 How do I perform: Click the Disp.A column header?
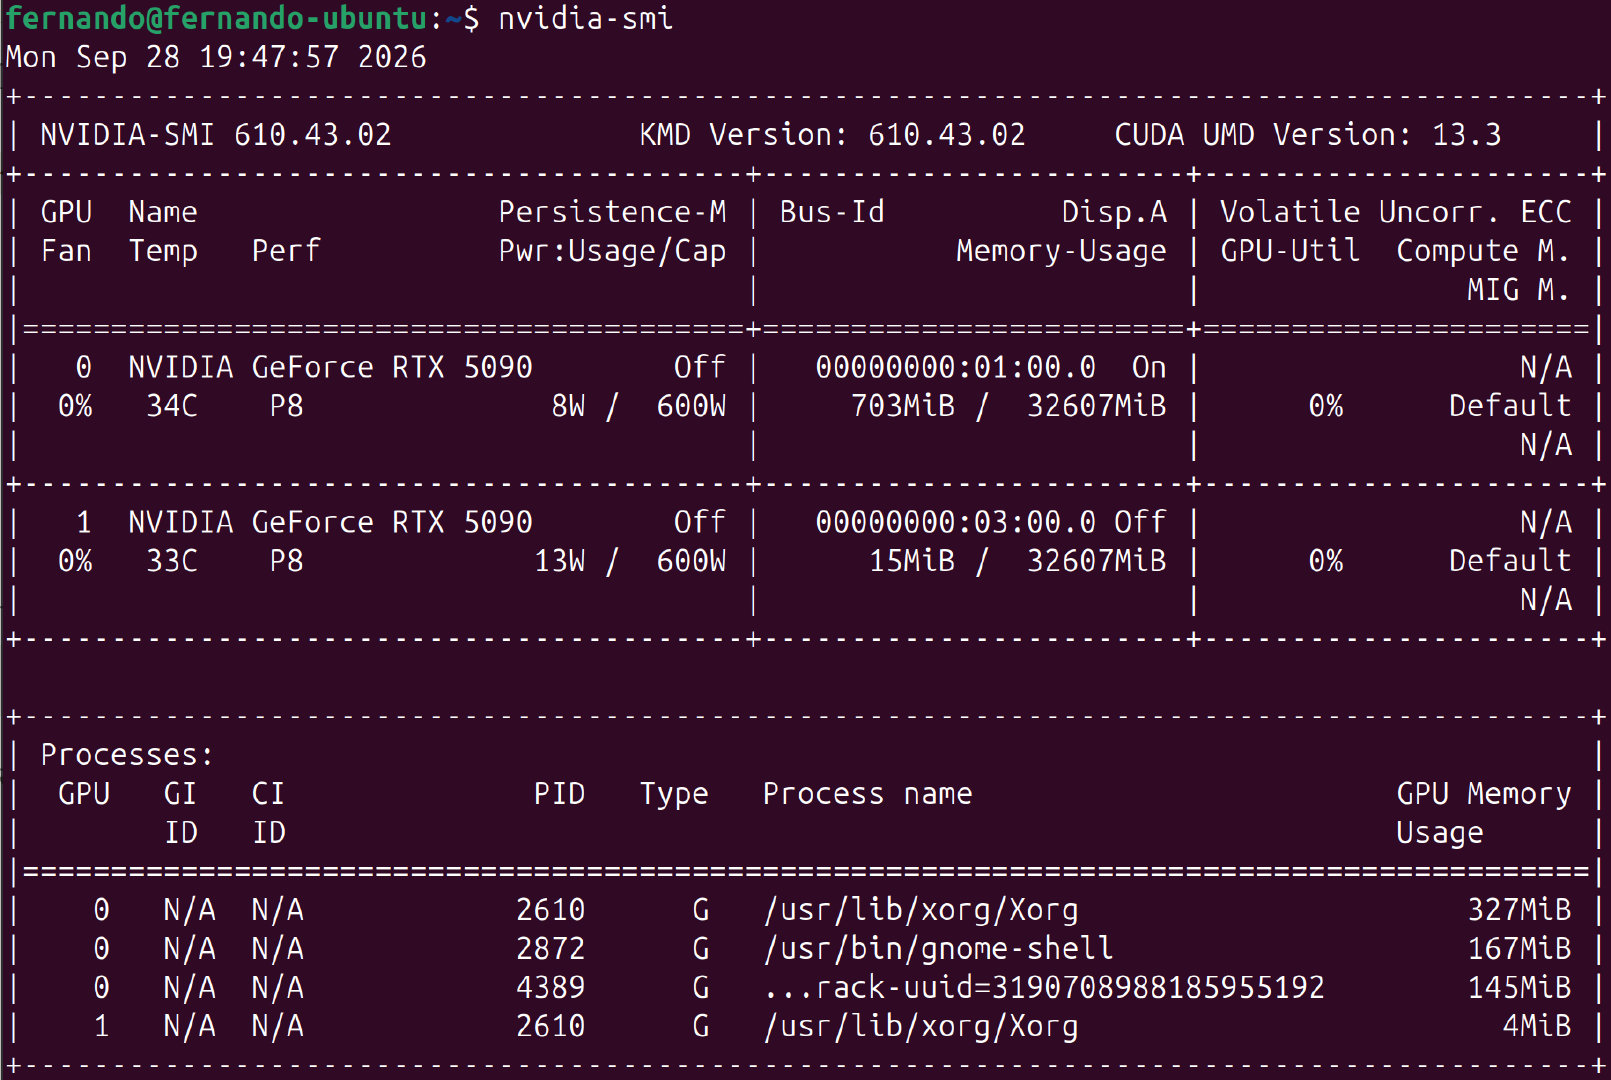click(1114, 212)
